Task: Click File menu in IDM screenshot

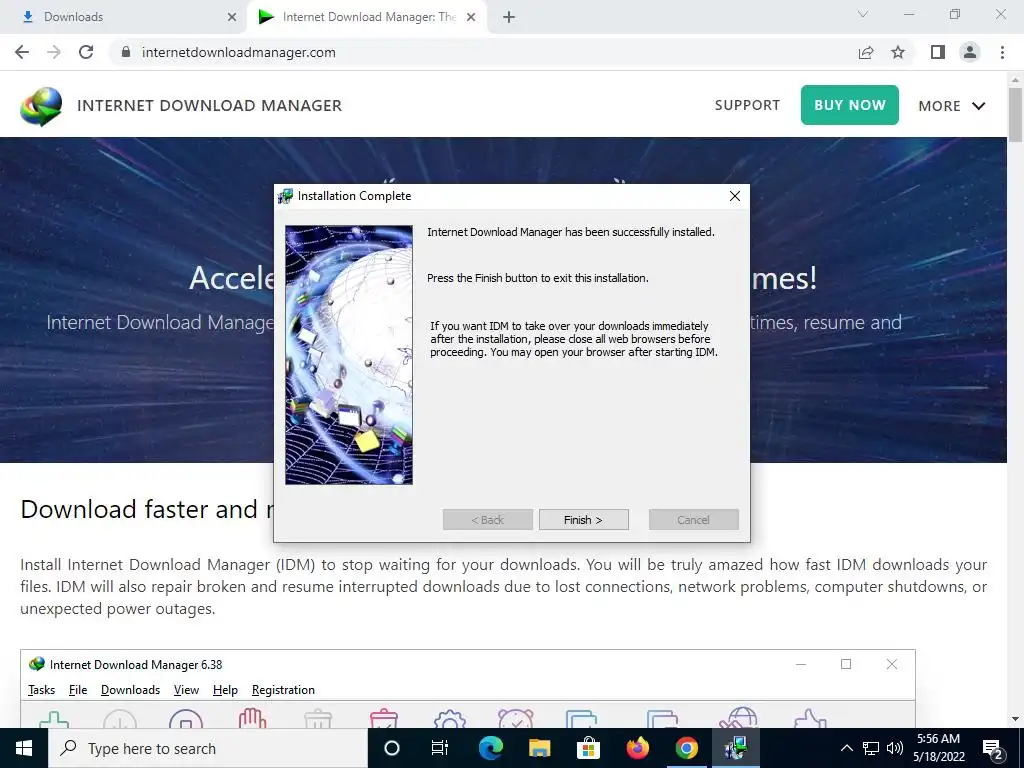Action: (x=78, y=690)
